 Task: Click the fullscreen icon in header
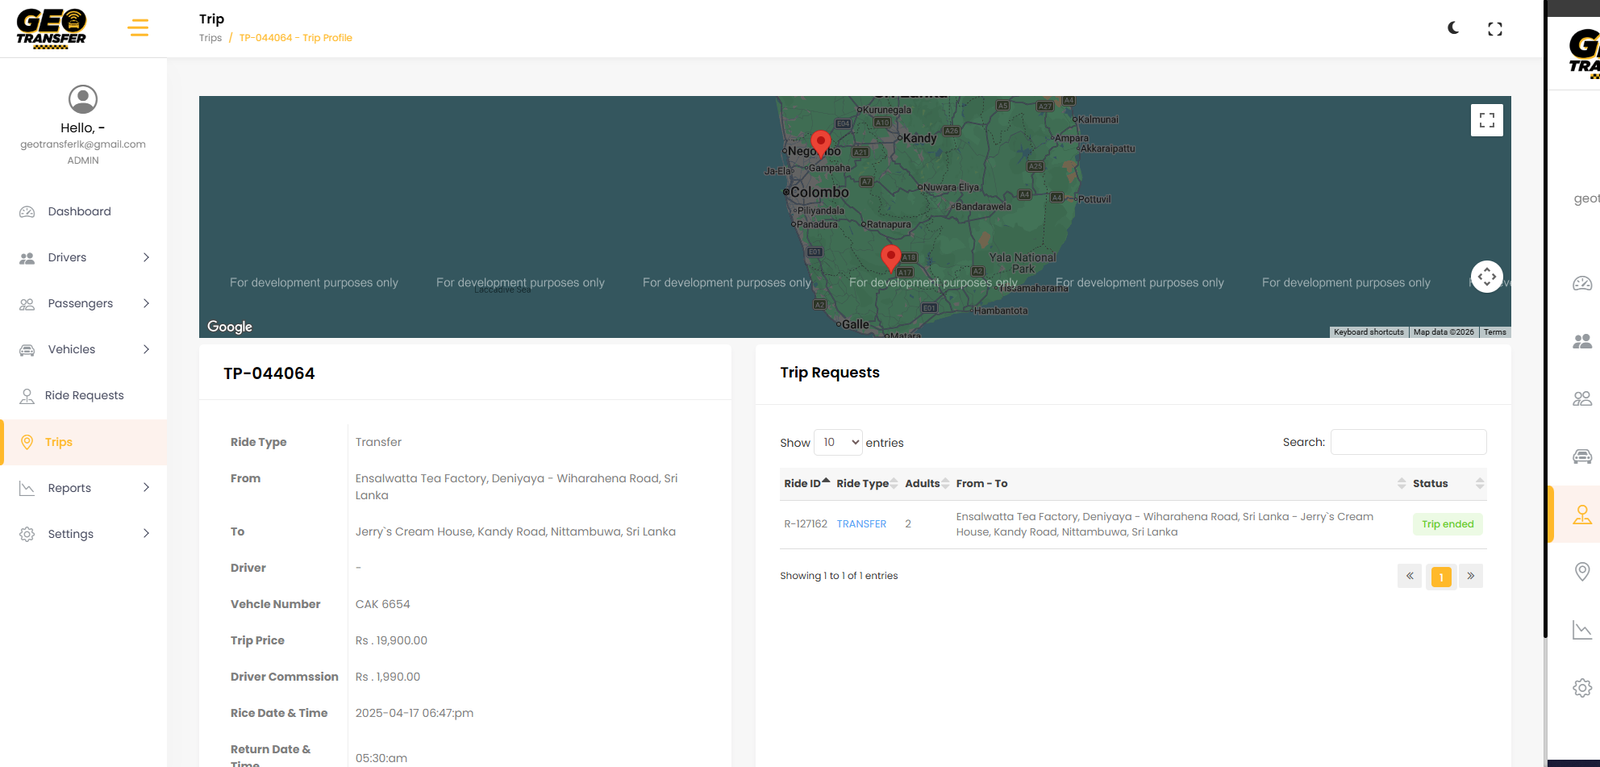click(1495, 29)
